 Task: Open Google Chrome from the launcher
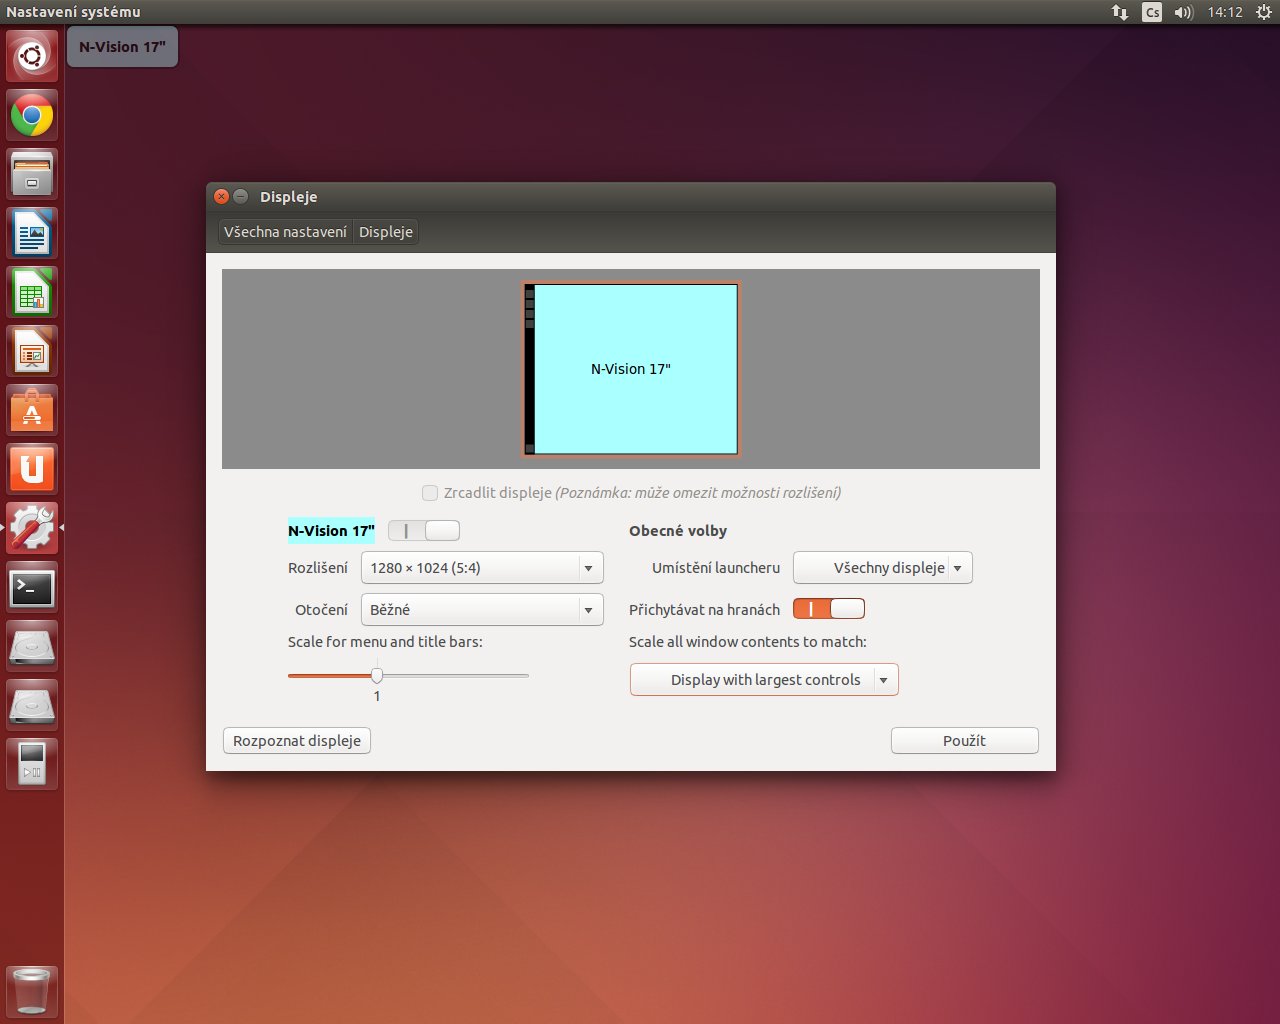32,116
